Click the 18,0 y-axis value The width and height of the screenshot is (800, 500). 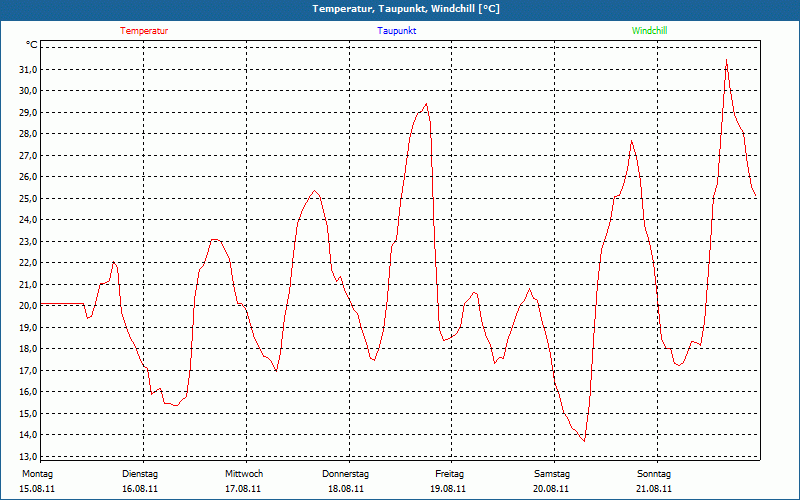tap(29, 349)
